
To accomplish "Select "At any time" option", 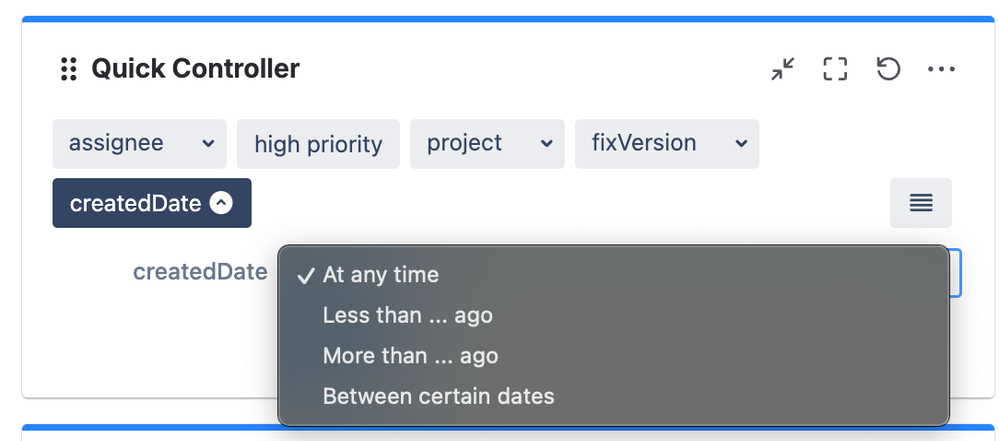I will (x=380, y=274).
